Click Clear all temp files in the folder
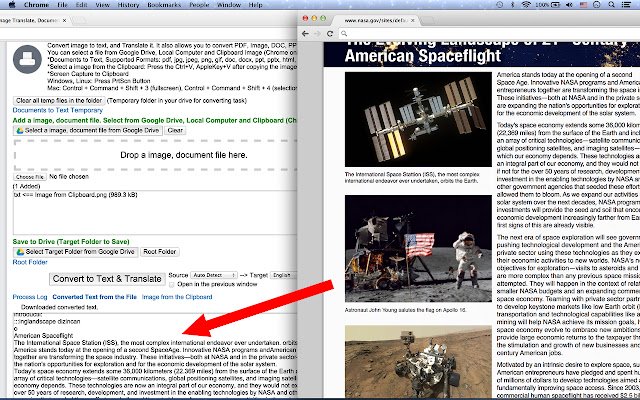 [59, 100]
